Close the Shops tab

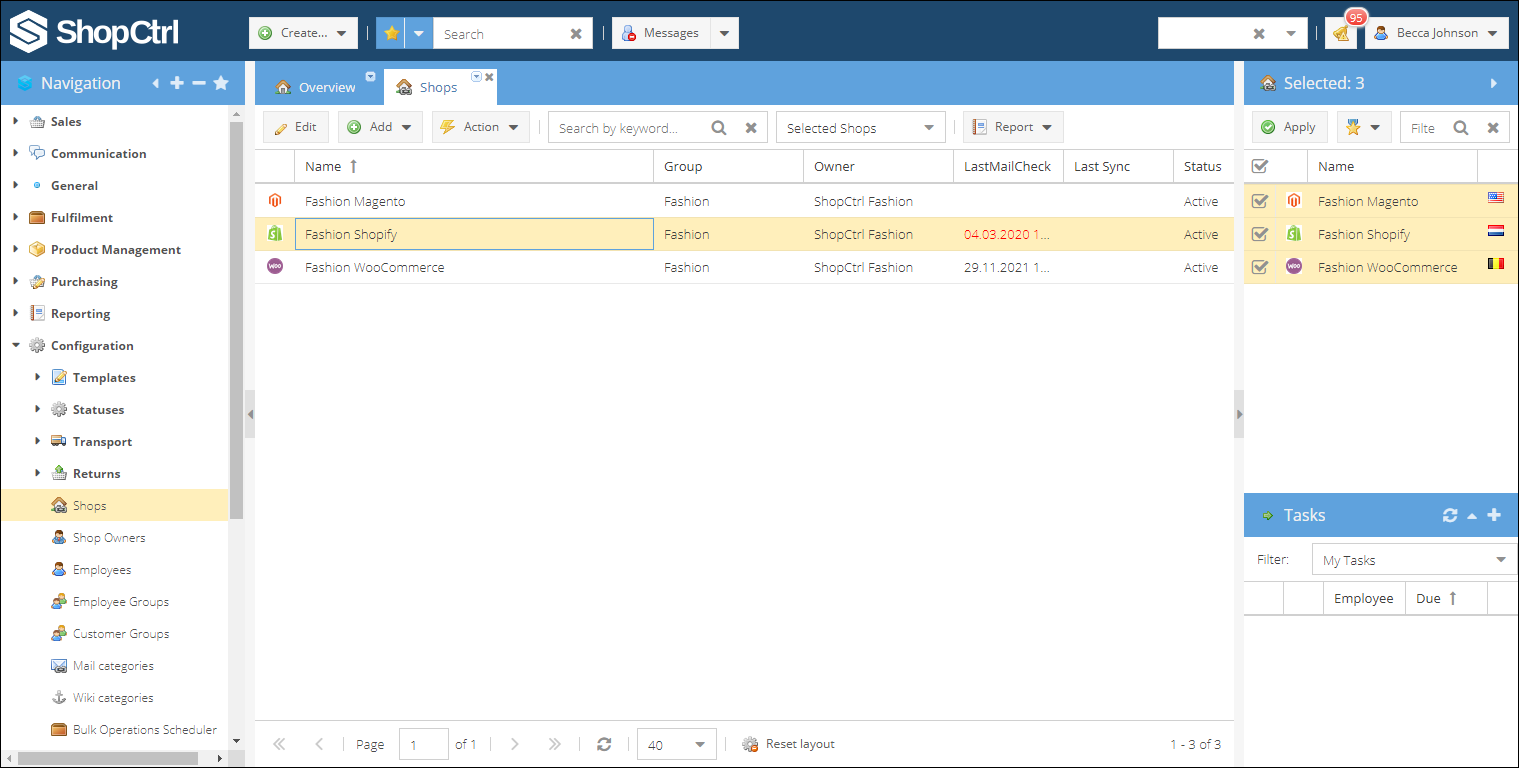pos(490,76)
